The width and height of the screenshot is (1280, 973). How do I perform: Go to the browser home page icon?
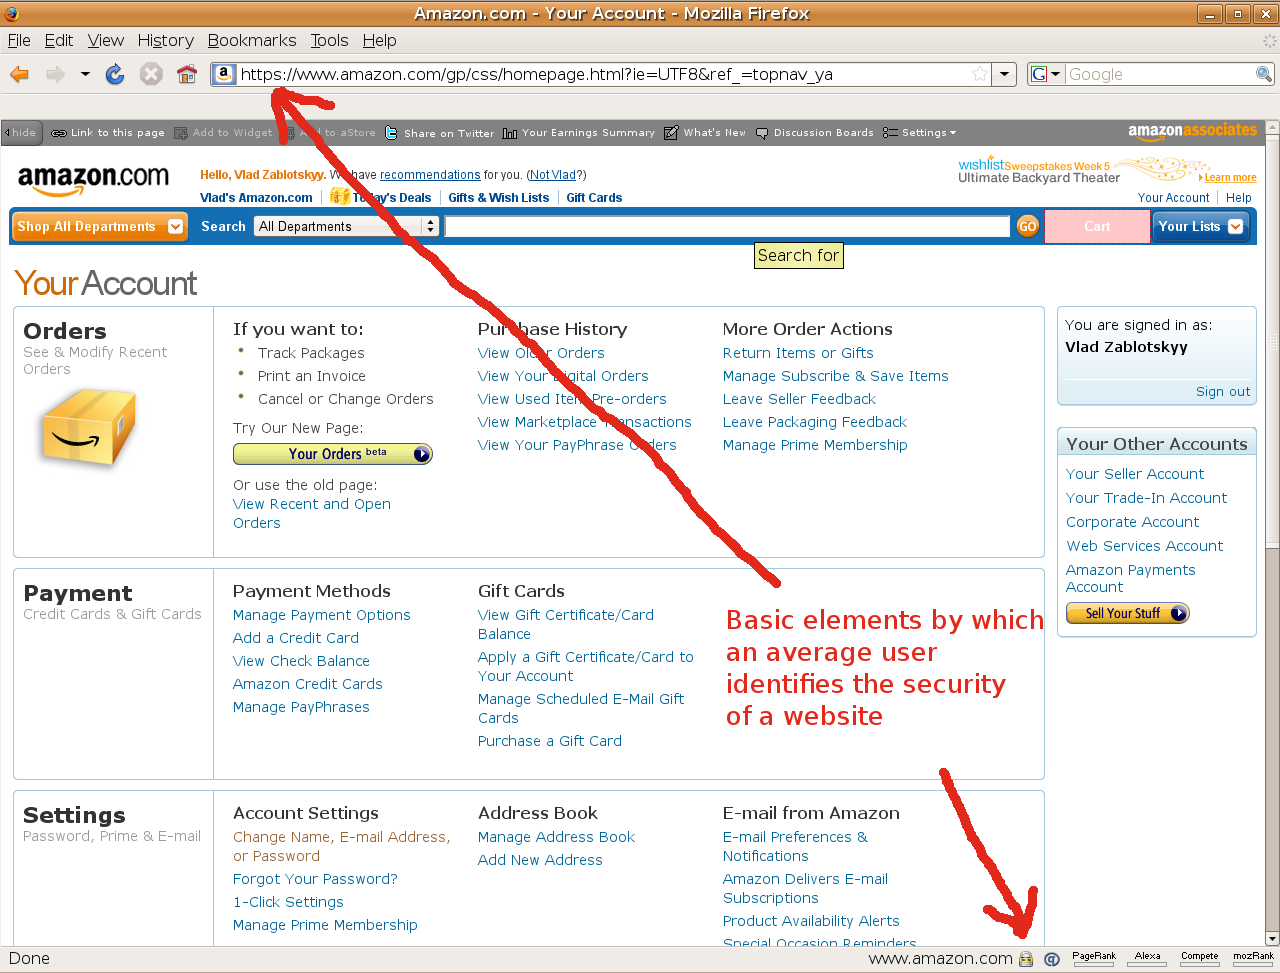[x=187, y=74]
